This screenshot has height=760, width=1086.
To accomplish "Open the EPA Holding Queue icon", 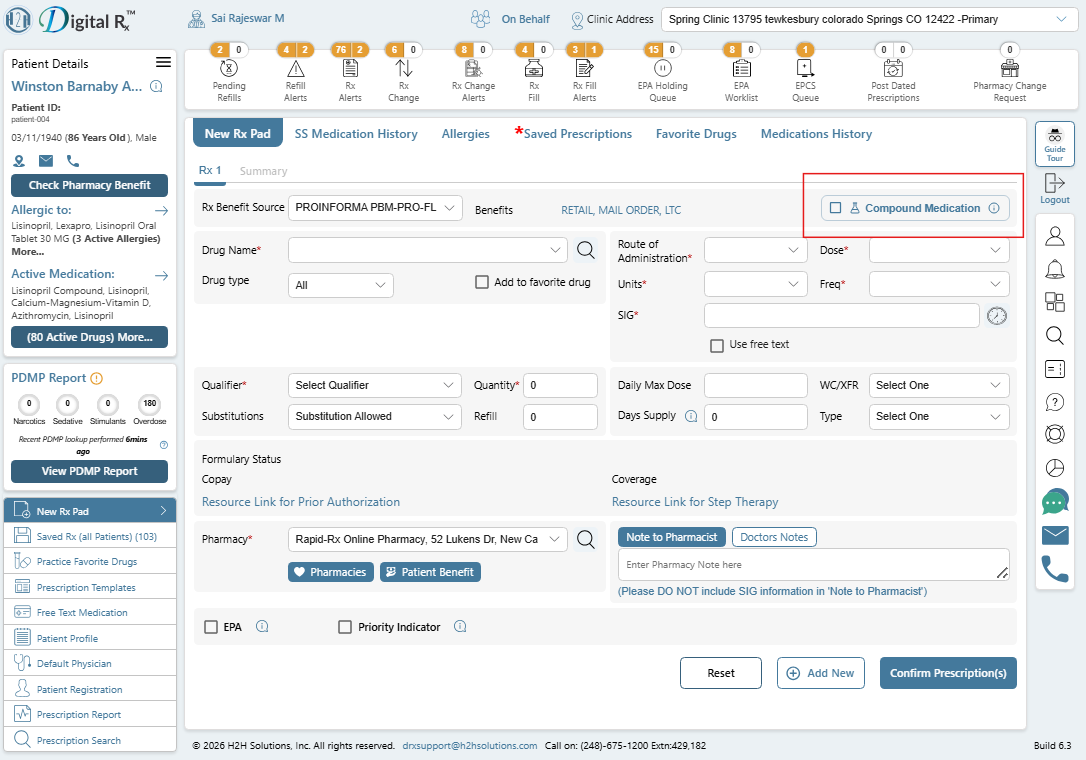I will point(663,68).
